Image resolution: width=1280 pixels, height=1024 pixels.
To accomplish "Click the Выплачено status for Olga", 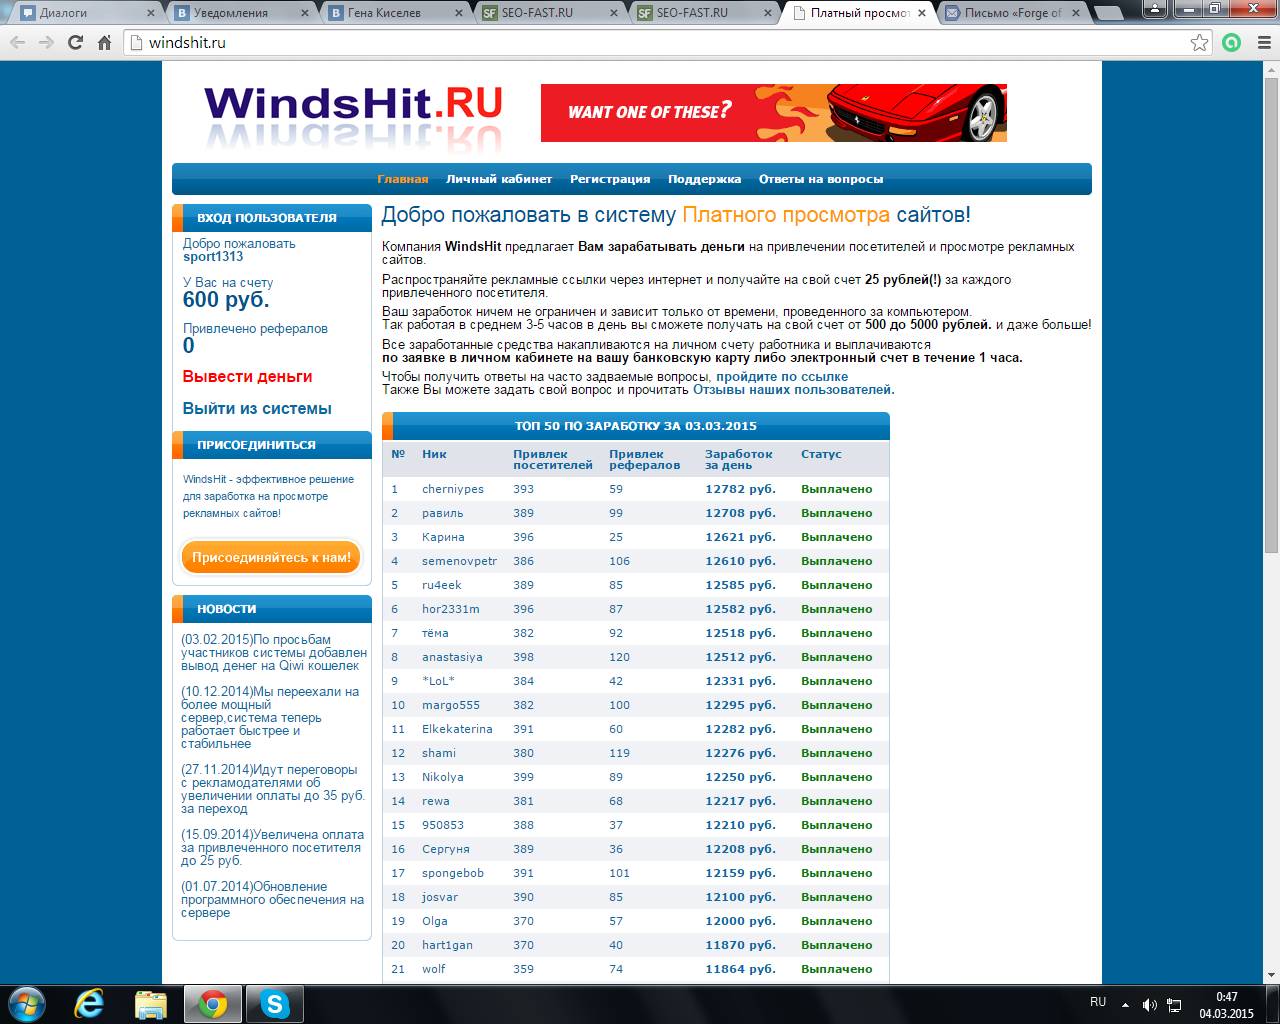I will pos(837,921).
